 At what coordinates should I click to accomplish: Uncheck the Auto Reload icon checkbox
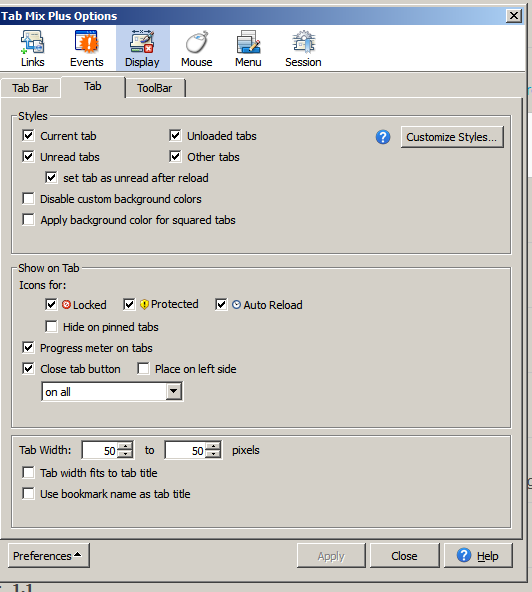click(221, 304)
